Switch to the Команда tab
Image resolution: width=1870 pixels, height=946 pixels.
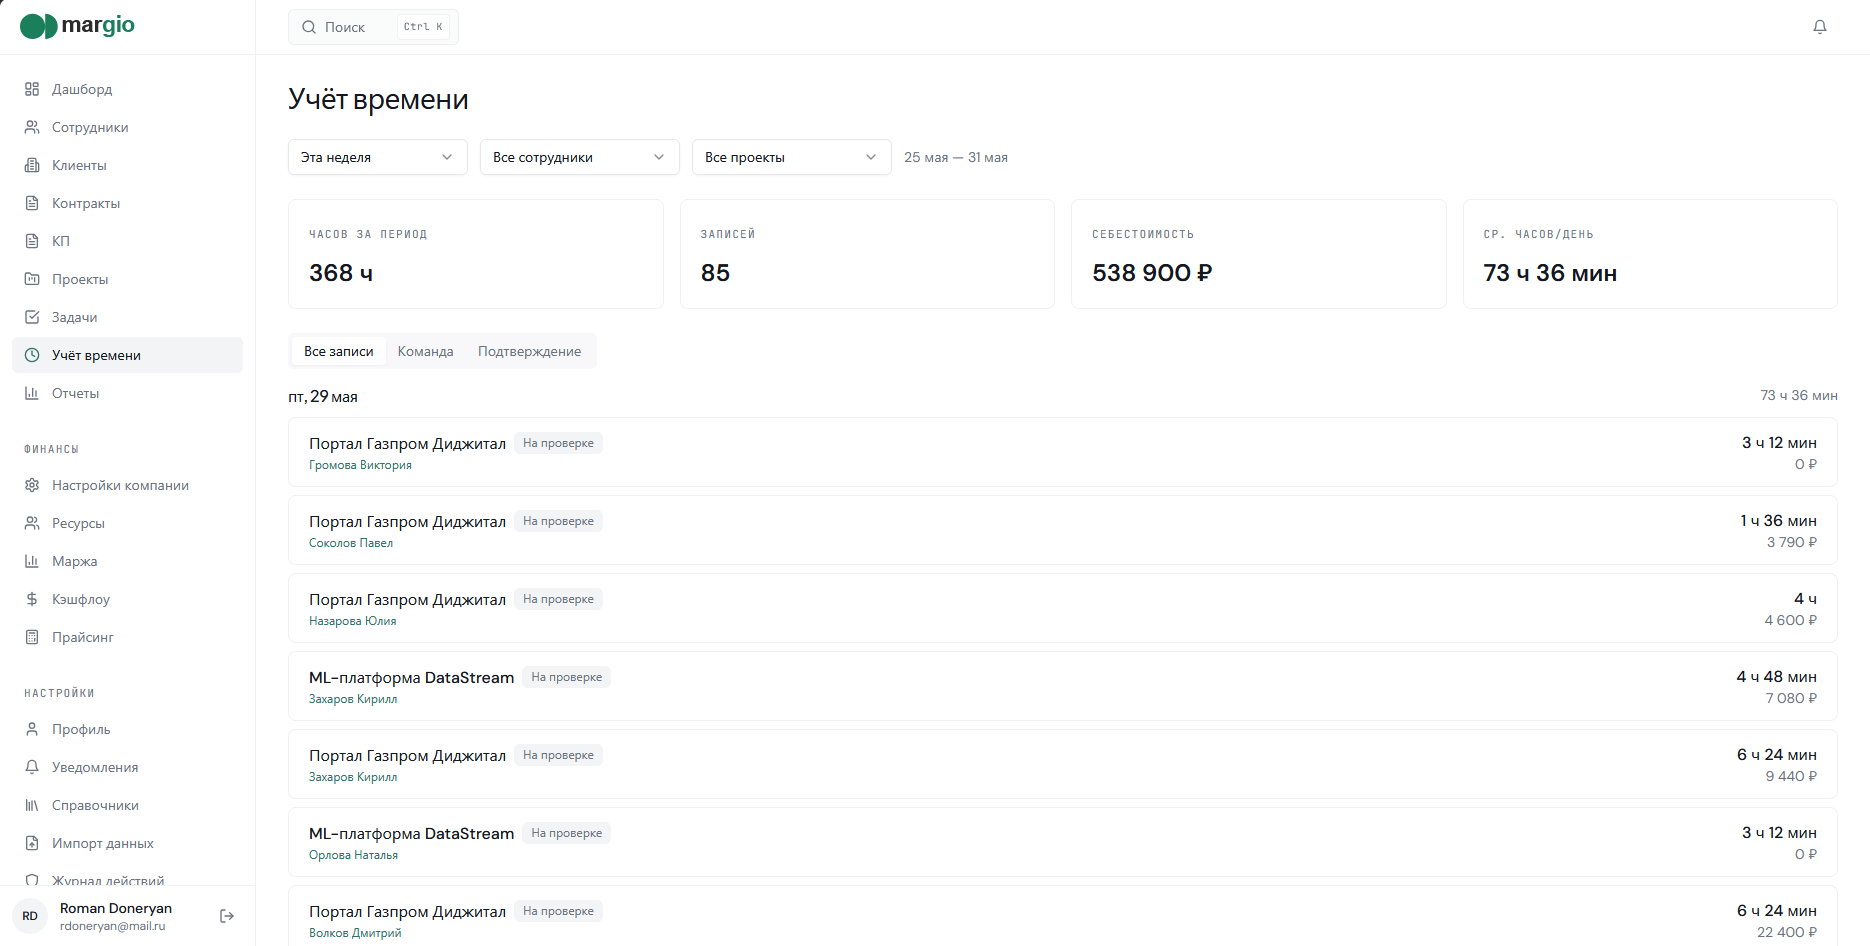pos(425,351)
